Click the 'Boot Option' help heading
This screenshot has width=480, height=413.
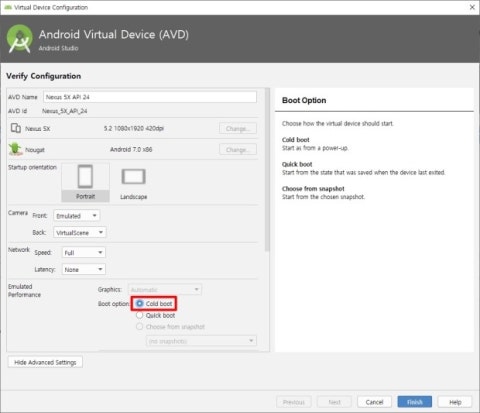click(x=304, y=100)
